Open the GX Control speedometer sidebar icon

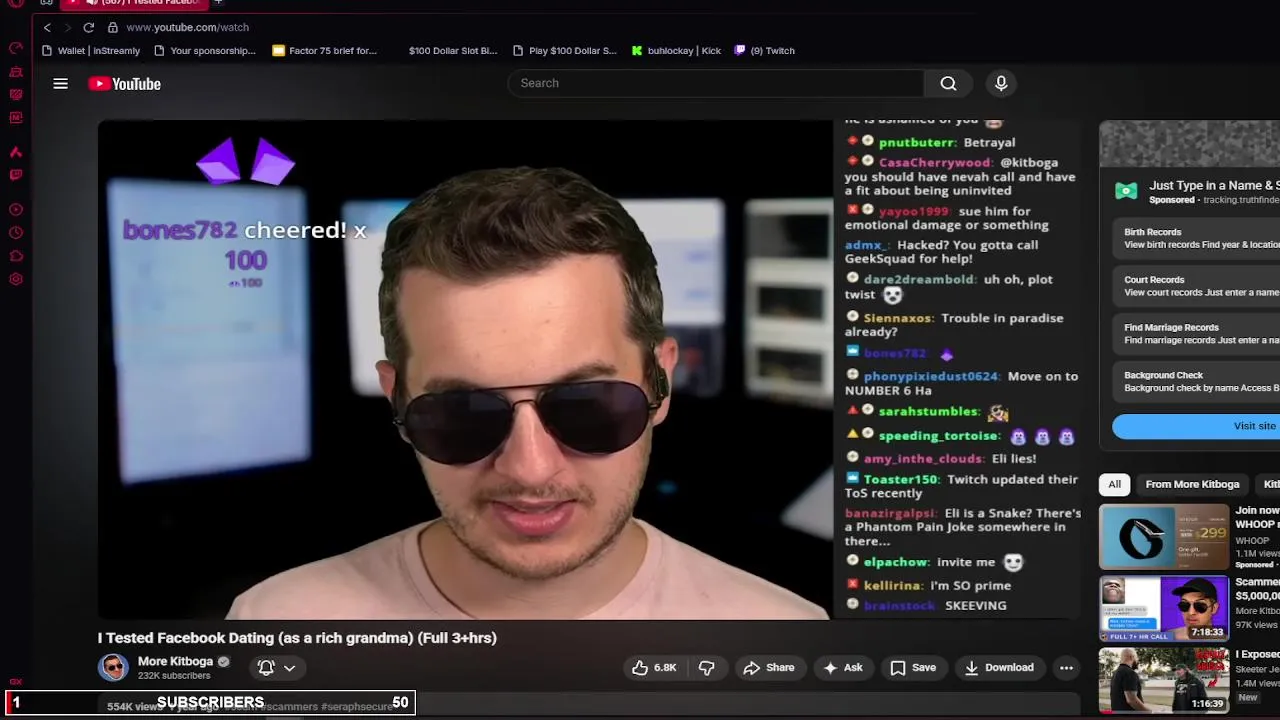coord(16,48)
